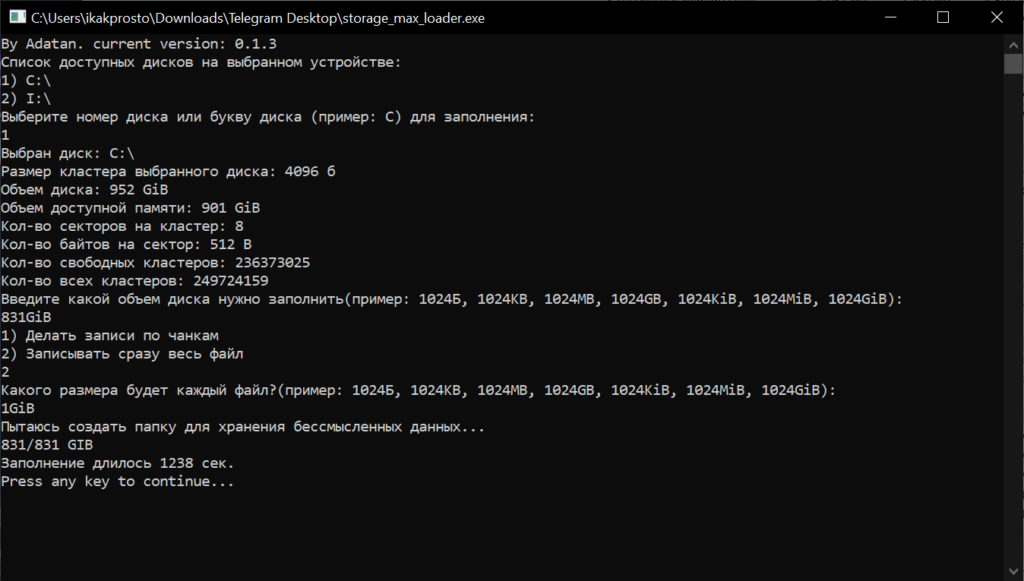Maximize the storage_max_loader console window

pyautogui.click(x=943, y=18)
